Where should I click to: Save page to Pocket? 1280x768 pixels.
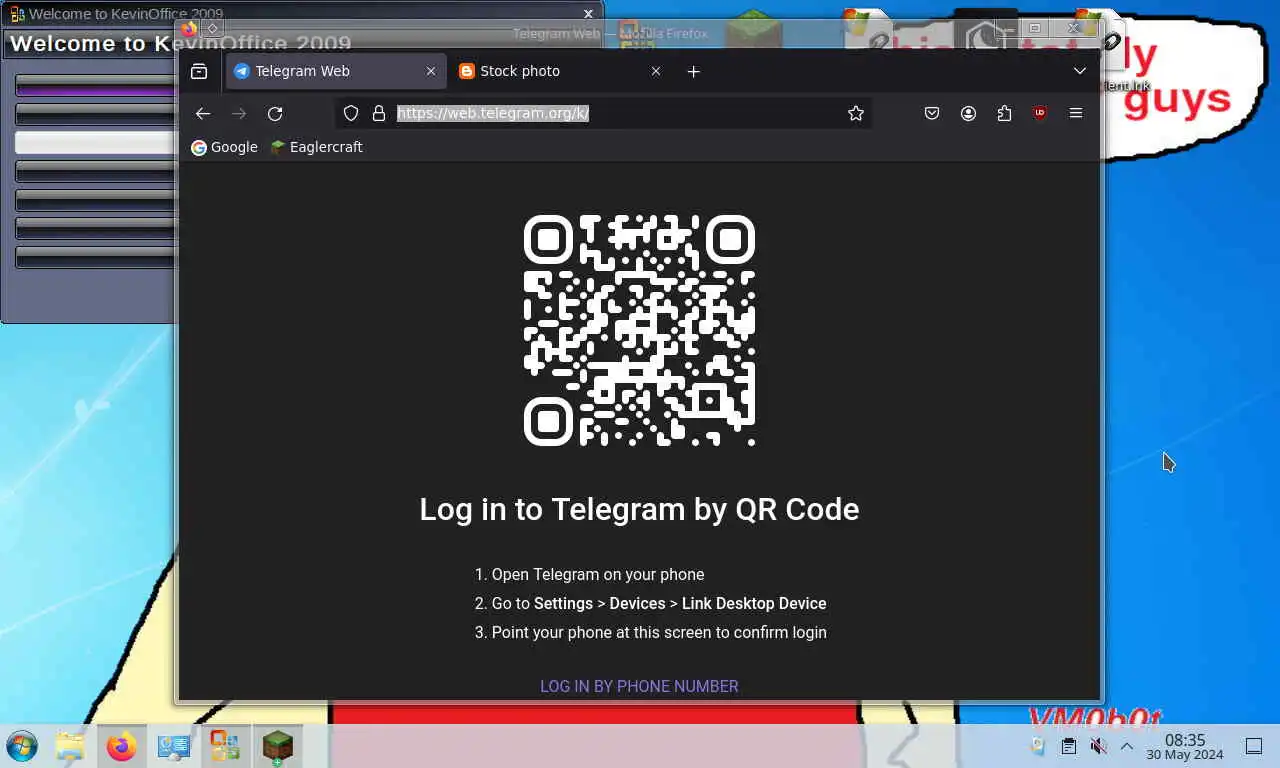[932, 113]
